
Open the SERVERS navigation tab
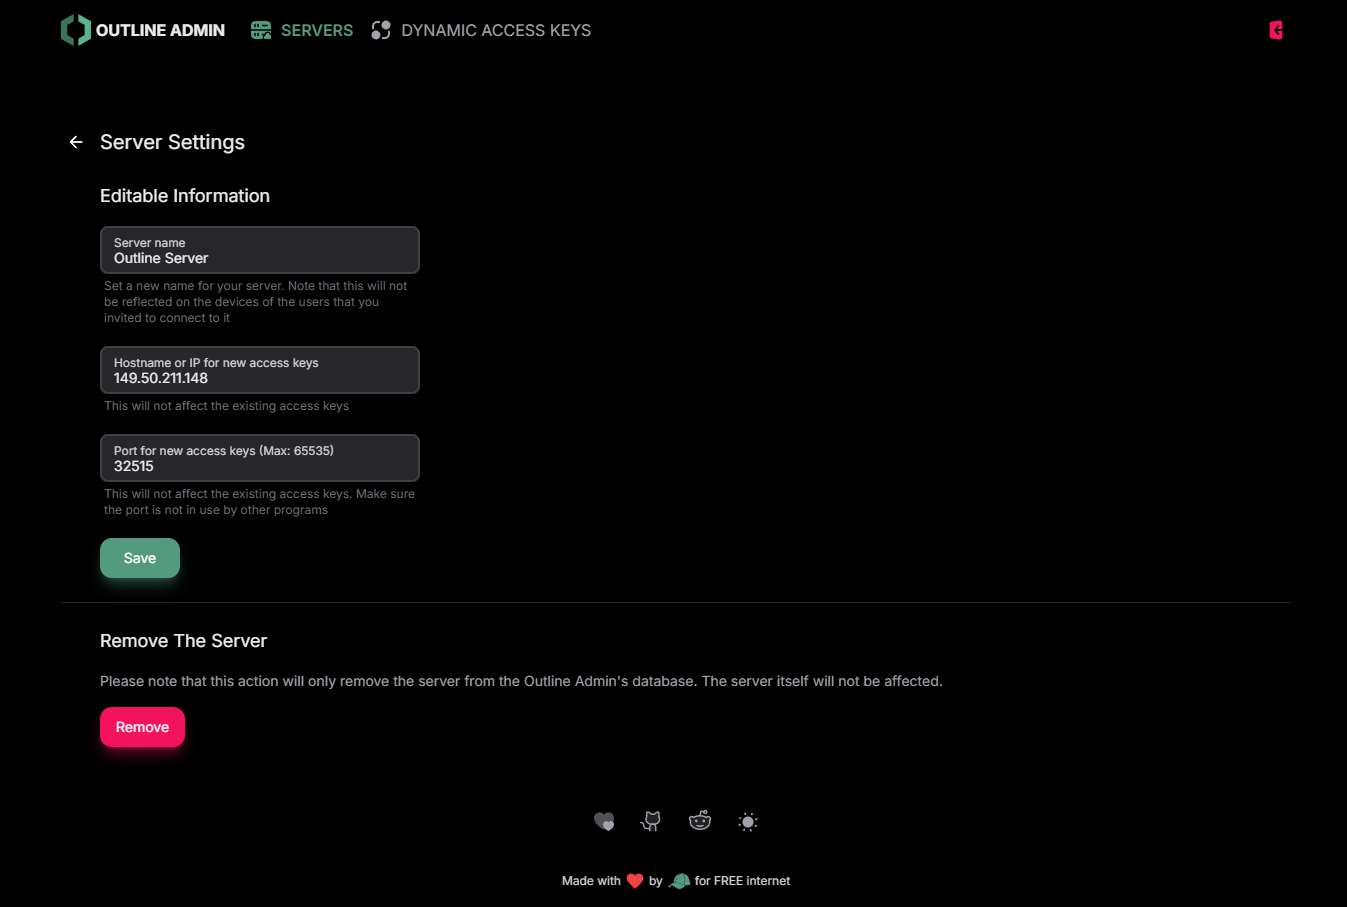pos(302,30)
